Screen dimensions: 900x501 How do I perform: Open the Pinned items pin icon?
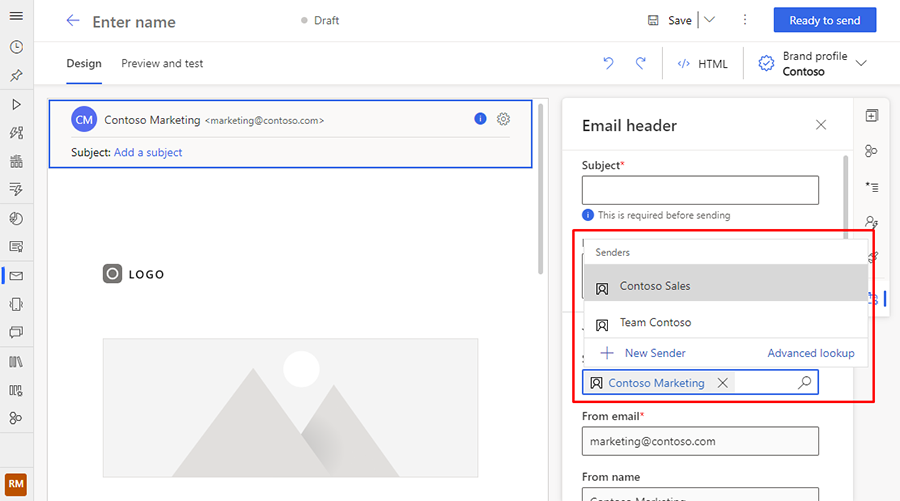point(16,75)
